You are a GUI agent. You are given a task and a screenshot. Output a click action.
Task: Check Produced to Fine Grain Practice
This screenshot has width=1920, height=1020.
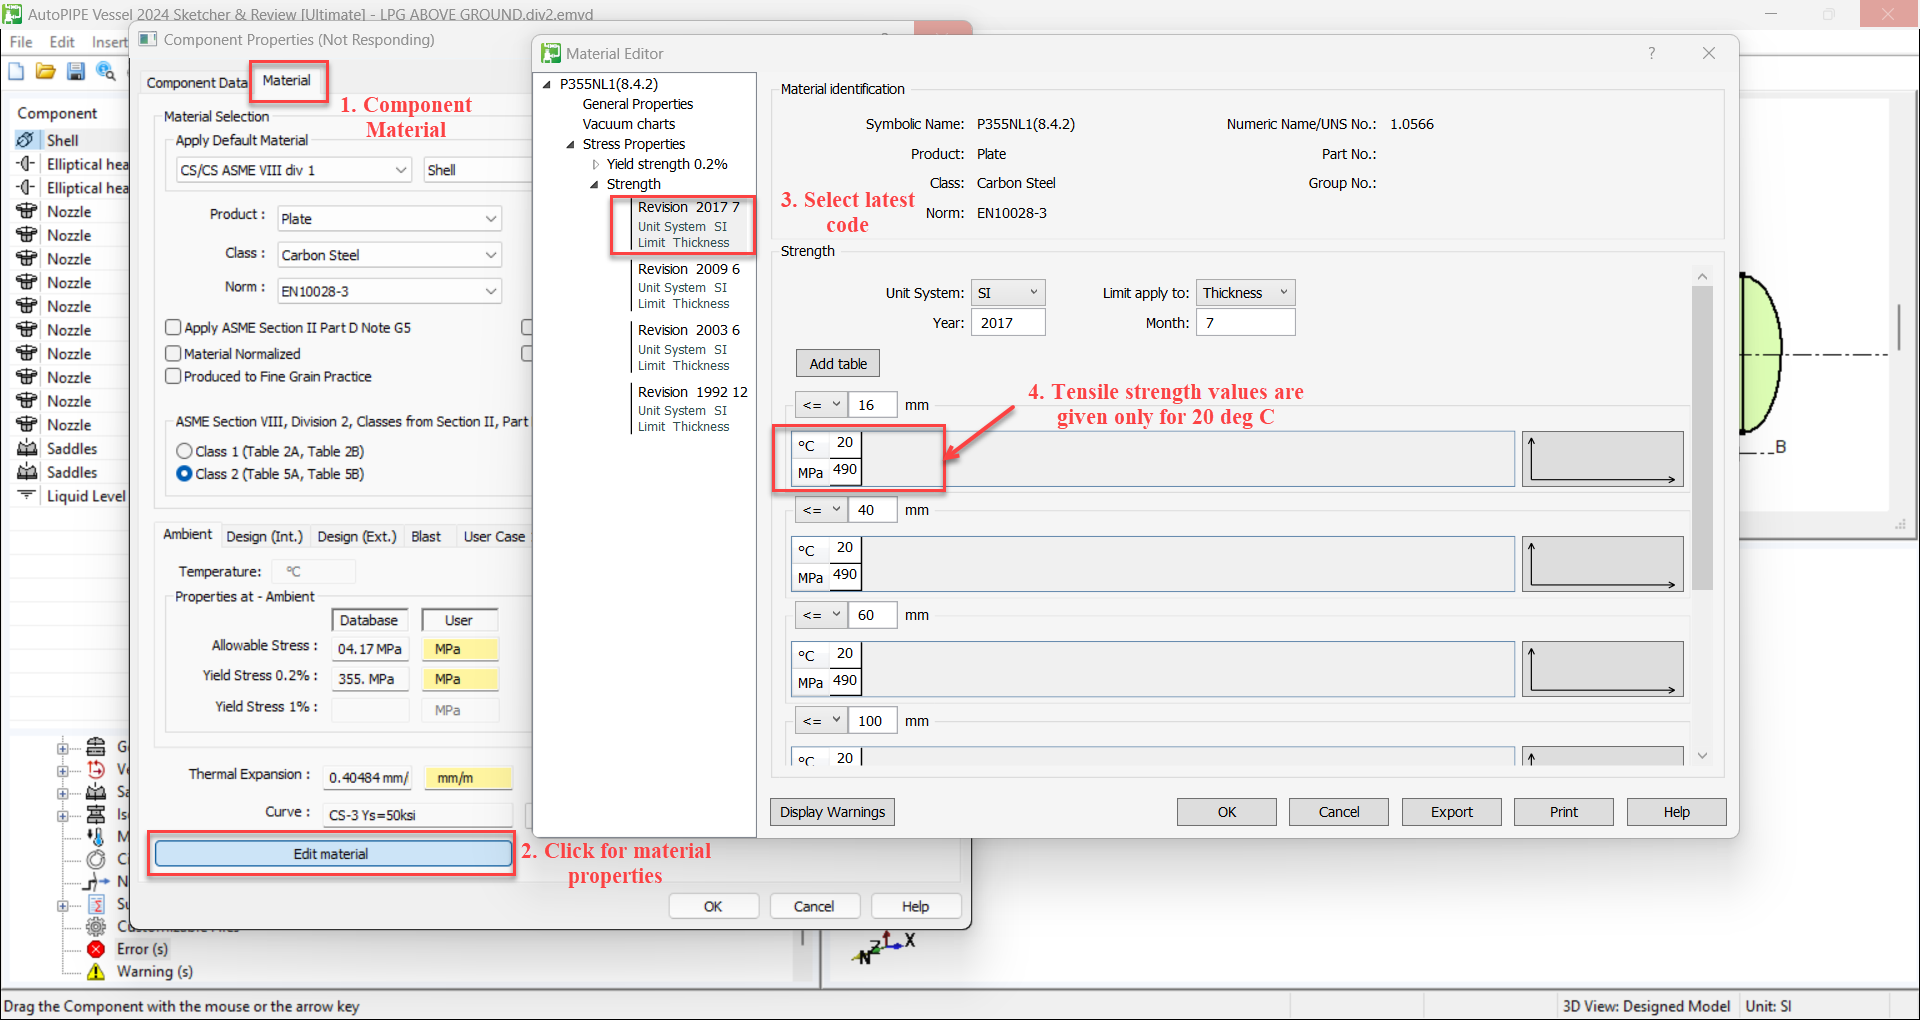coord(173,376)
